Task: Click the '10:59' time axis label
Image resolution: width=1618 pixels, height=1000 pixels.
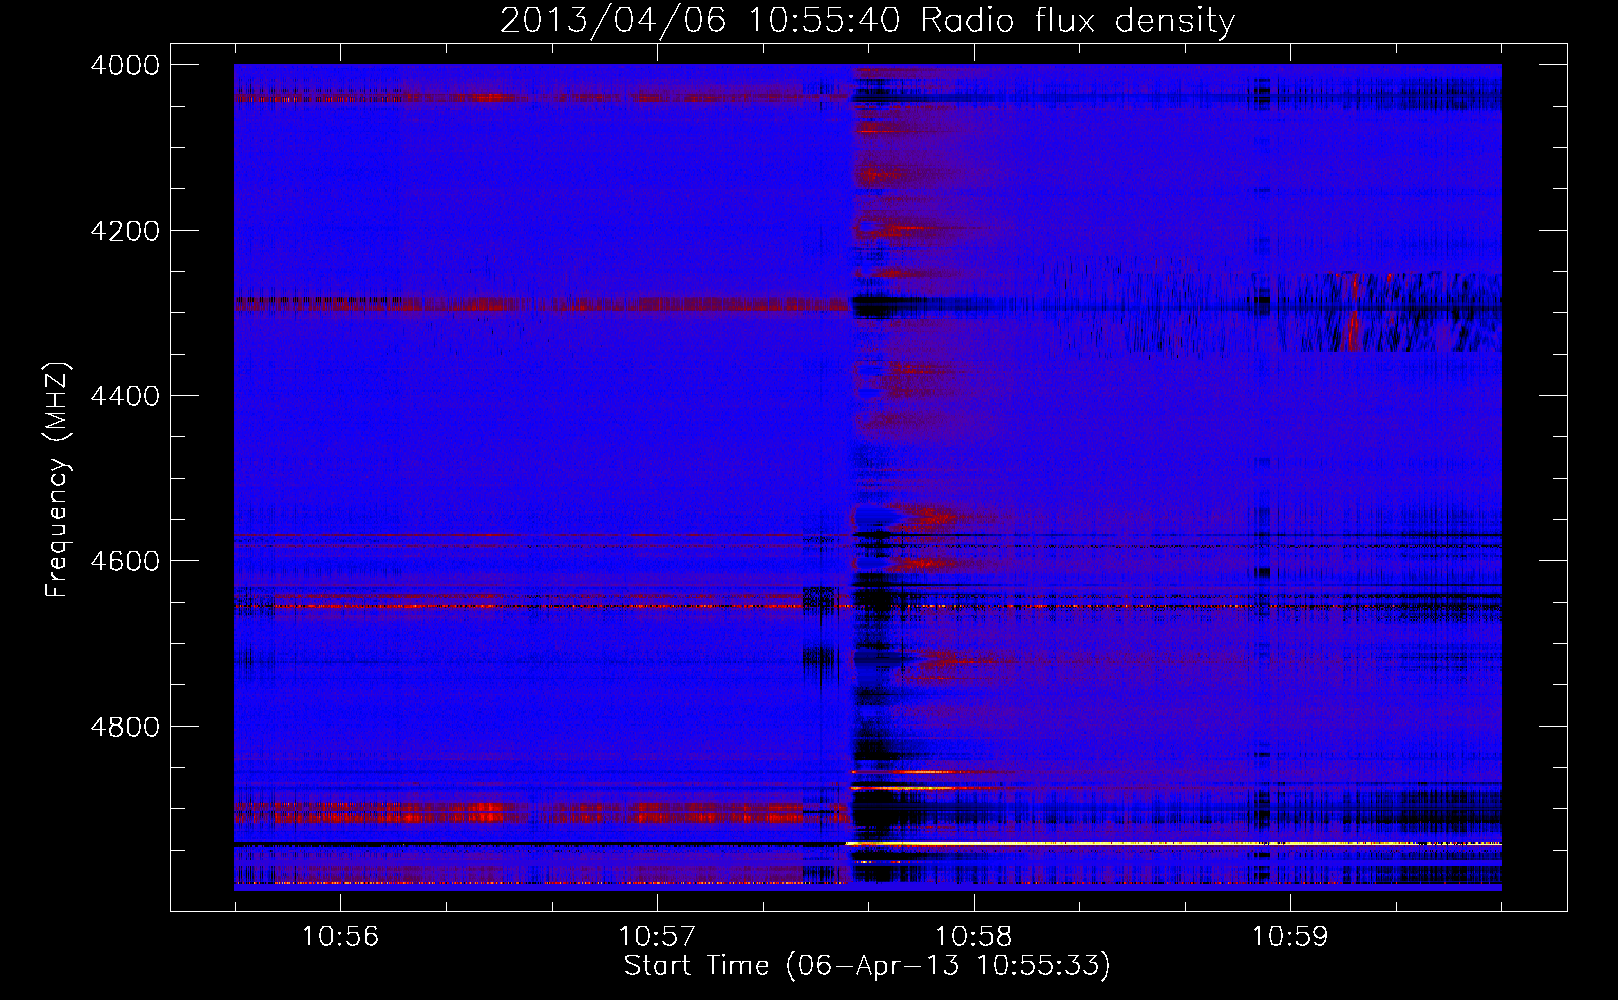Action: tap(1290, 937)
